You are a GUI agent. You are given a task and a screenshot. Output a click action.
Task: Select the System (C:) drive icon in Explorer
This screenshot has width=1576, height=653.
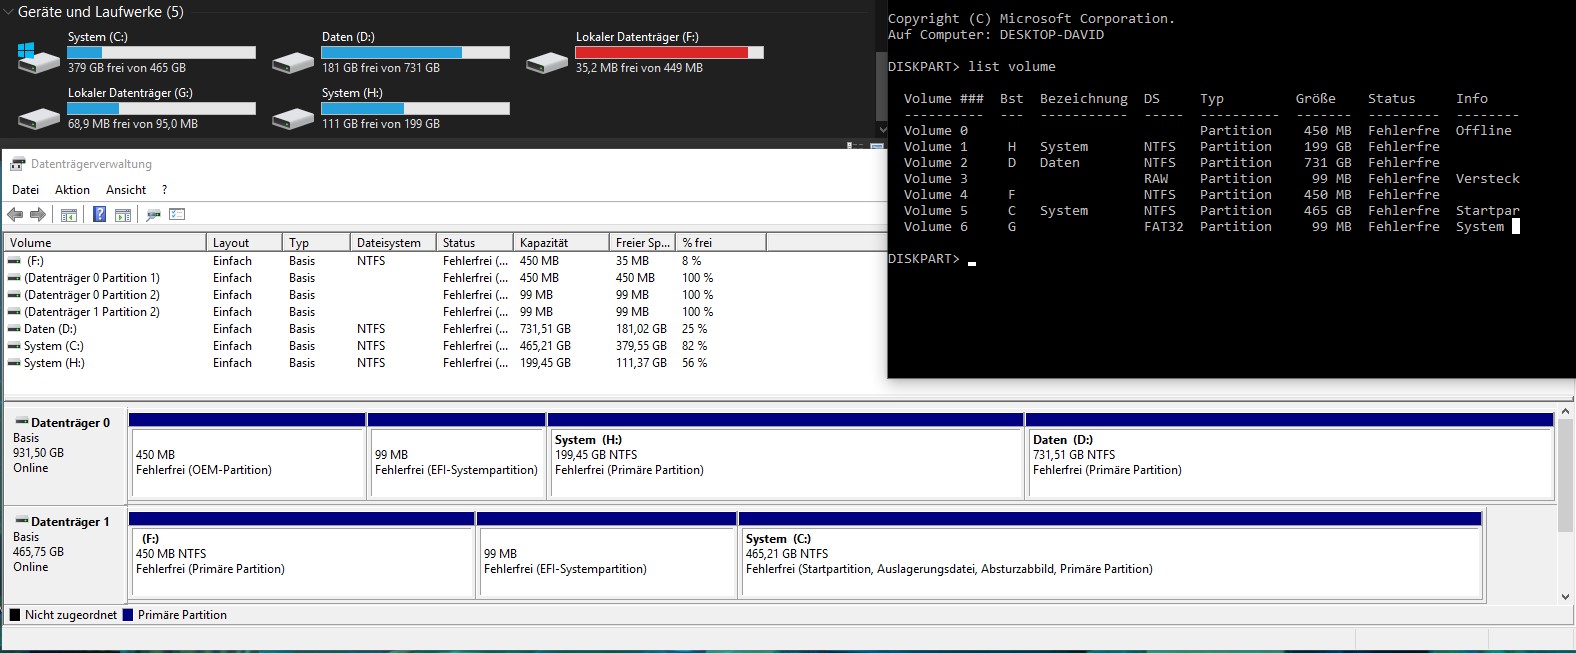click(39, 58)
